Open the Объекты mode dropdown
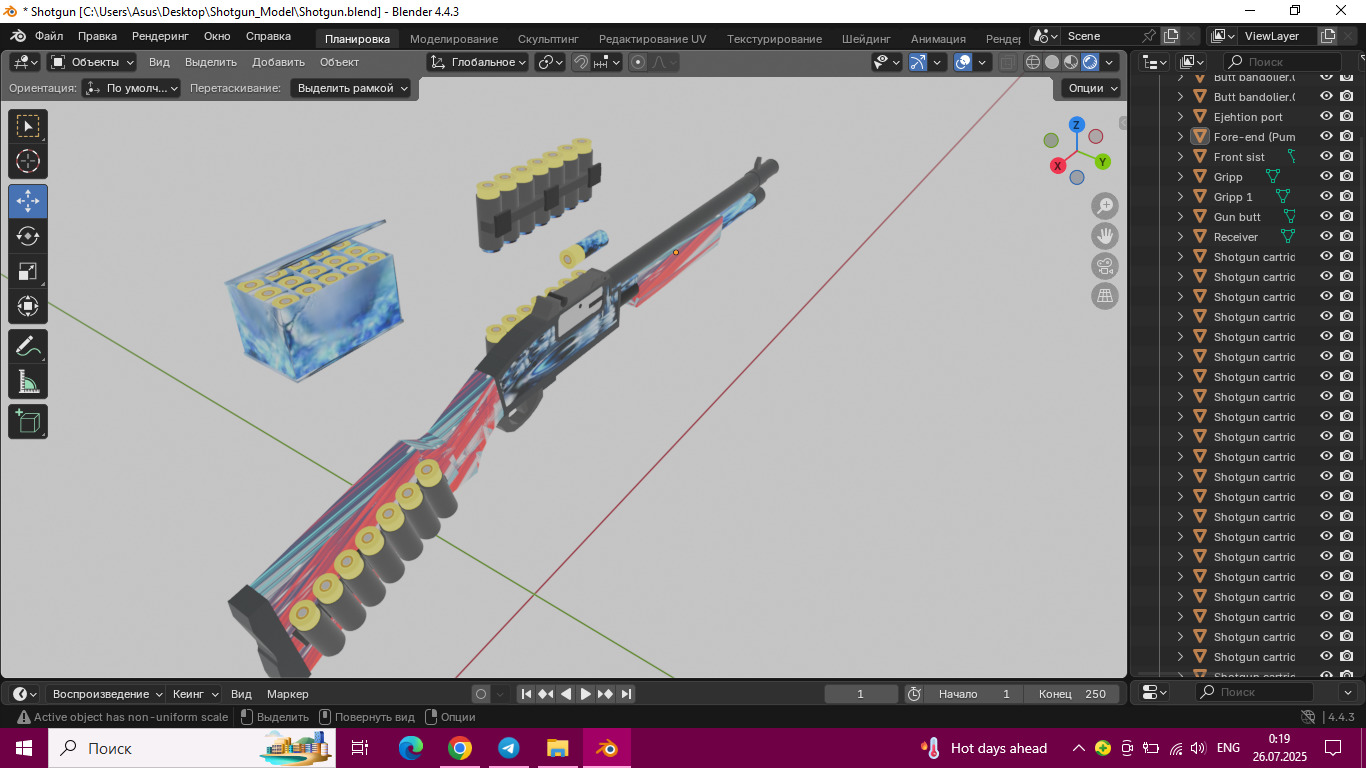The height and width of the screenshot is (768, 1366). 94,62
